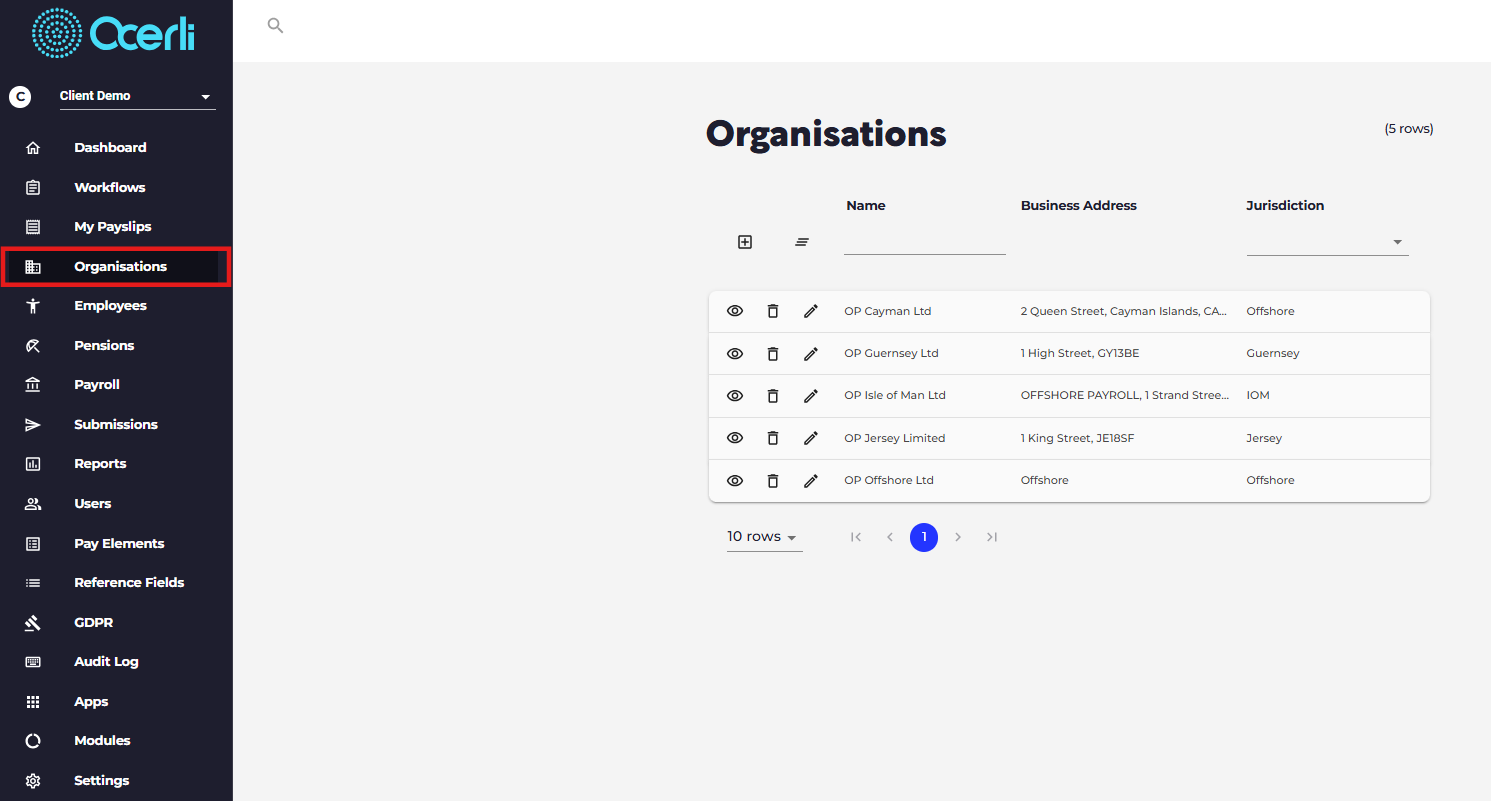Open the Jurisdiction filter dropdown
This screenshot has width=1491, height=801.
pyautogui.click(x=1327, y=242)
